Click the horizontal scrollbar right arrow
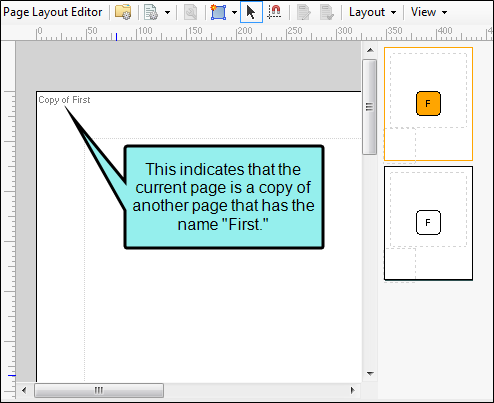The image size is (494, 403). (x=353, y=390)
